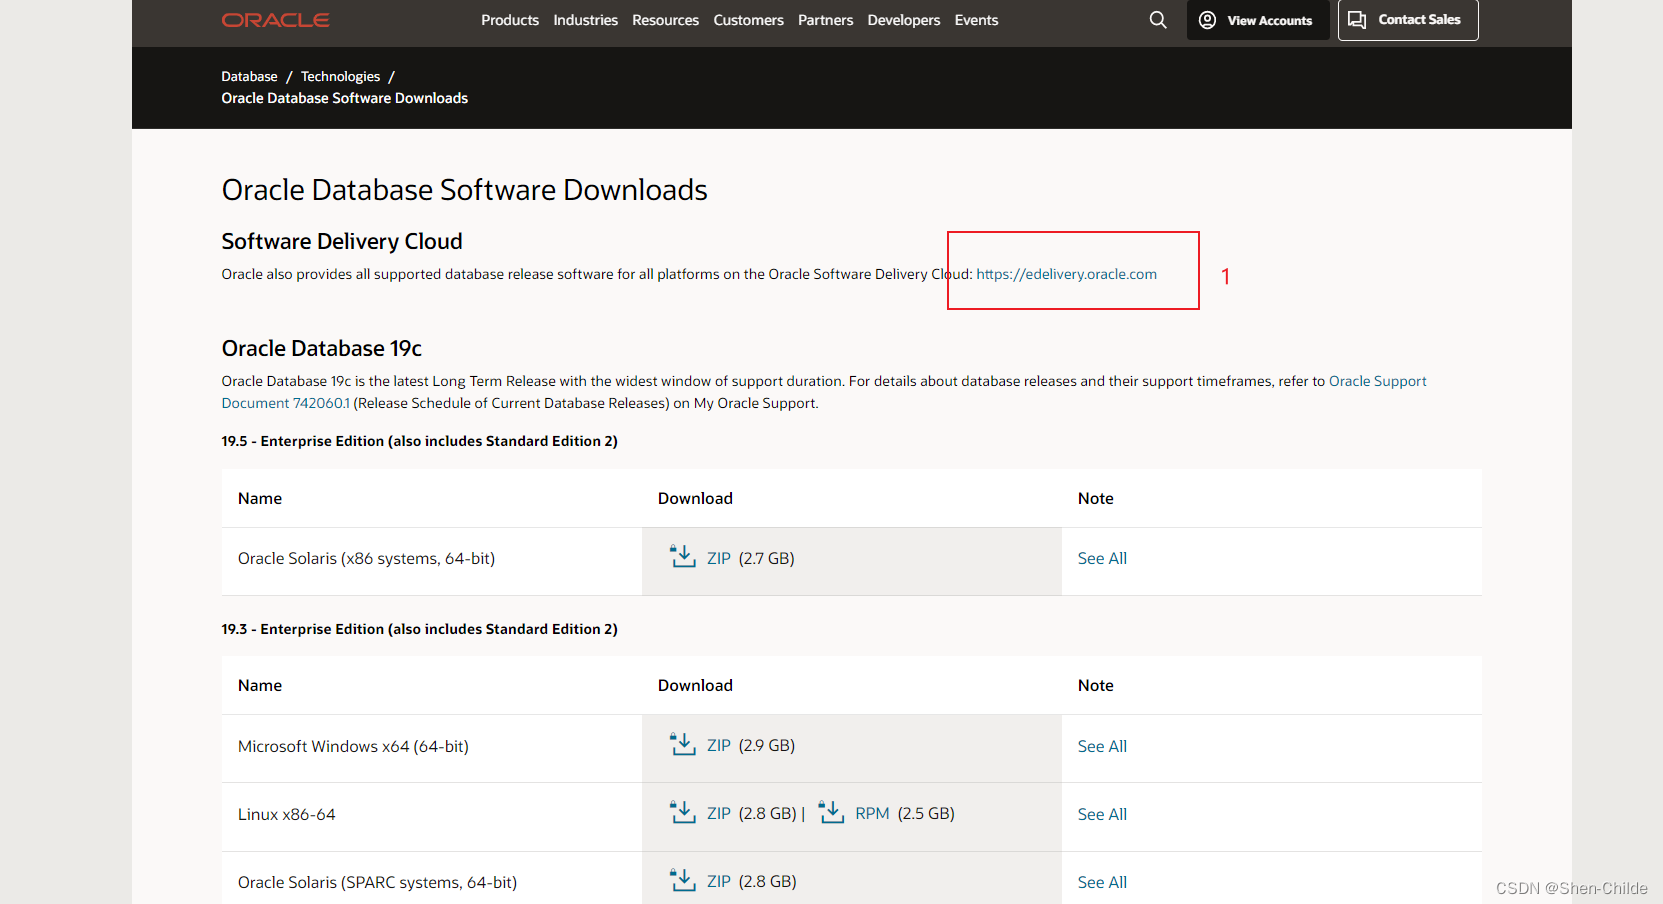Click the download icon for Oracle Solaris x86 ZIP
The image size is (1663, 904).
683,556
